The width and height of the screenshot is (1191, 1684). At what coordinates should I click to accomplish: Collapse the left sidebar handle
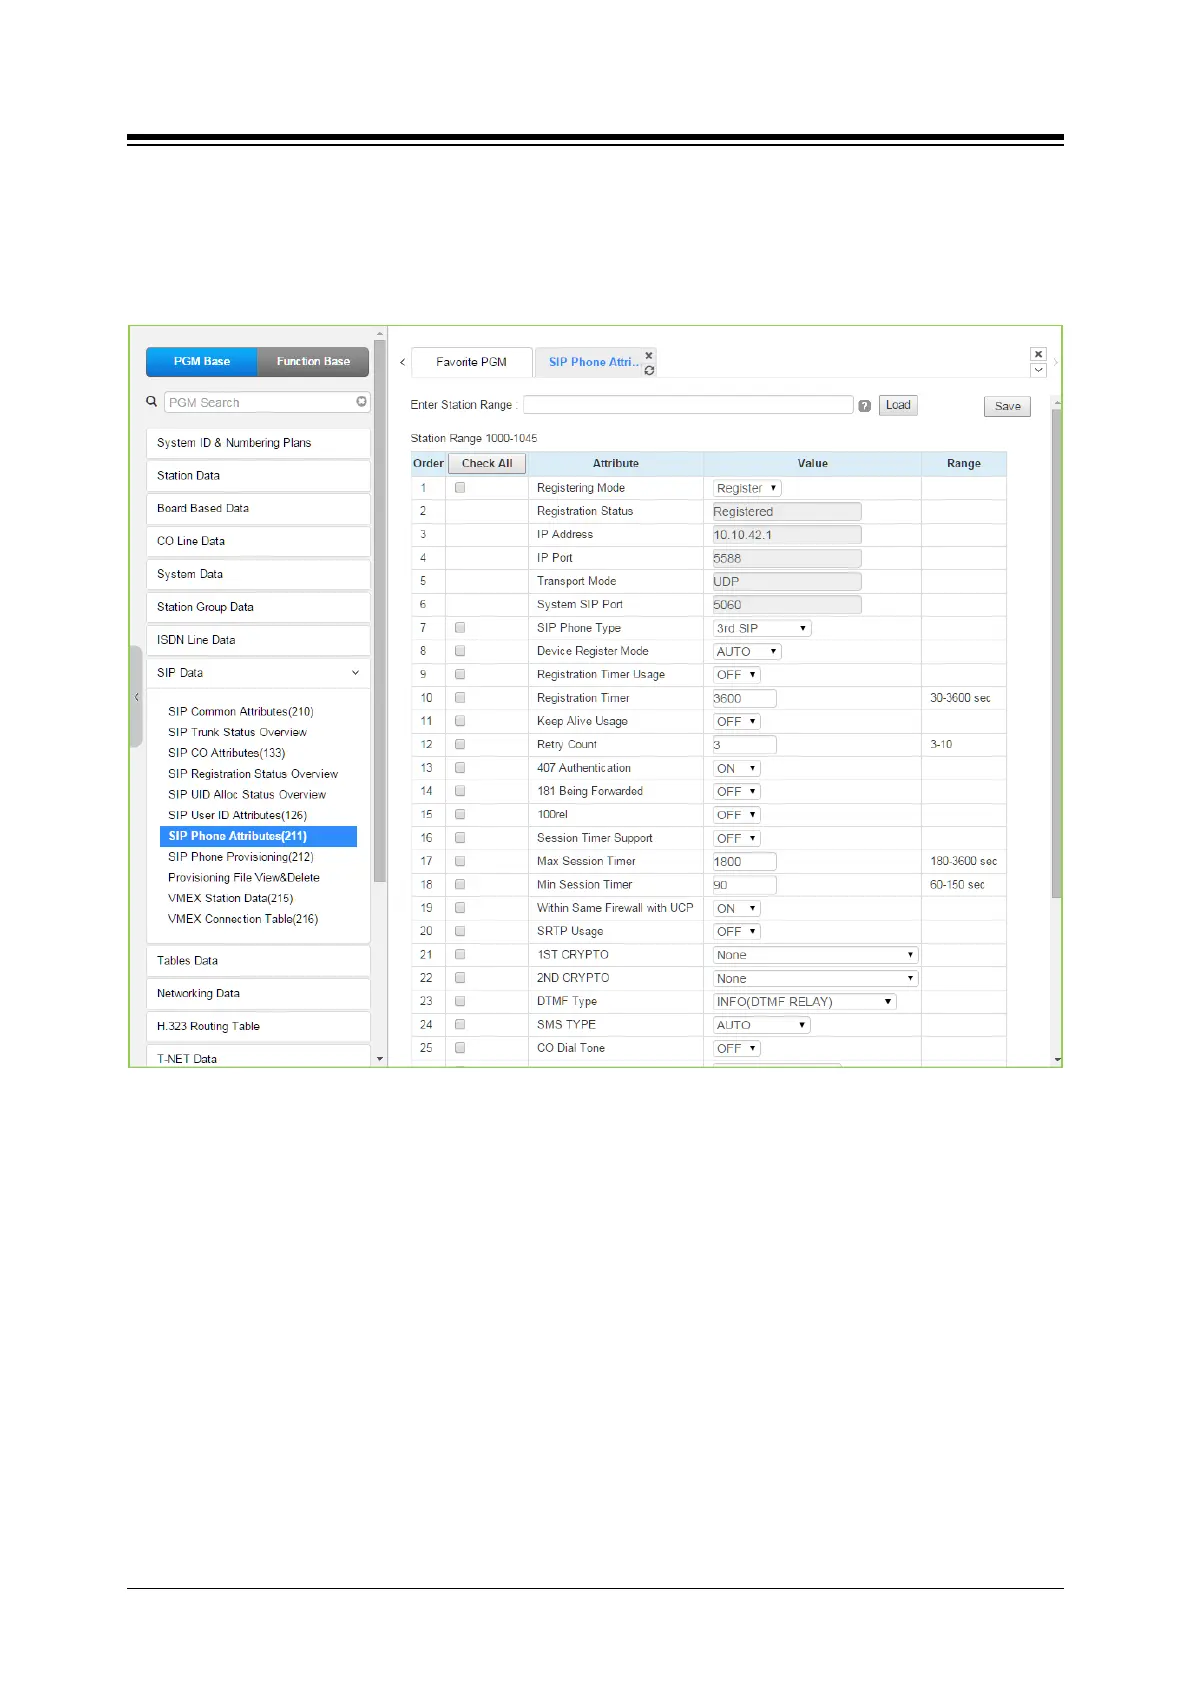[136, 697]
